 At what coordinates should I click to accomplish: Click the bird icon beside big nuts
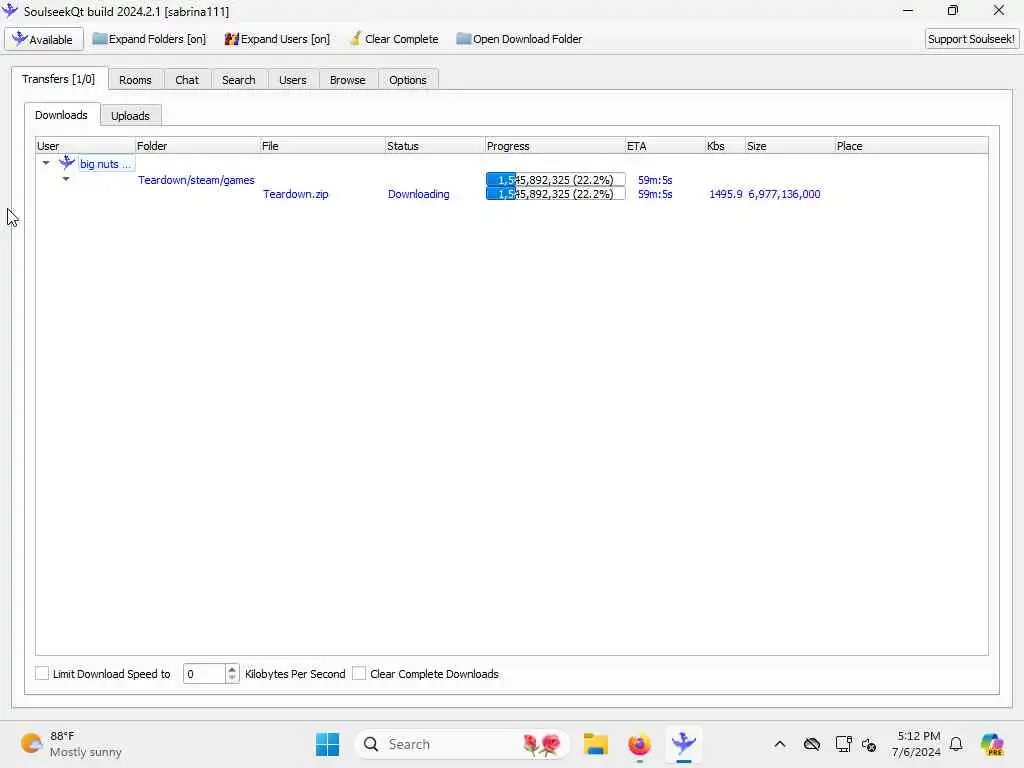[67, 163]
